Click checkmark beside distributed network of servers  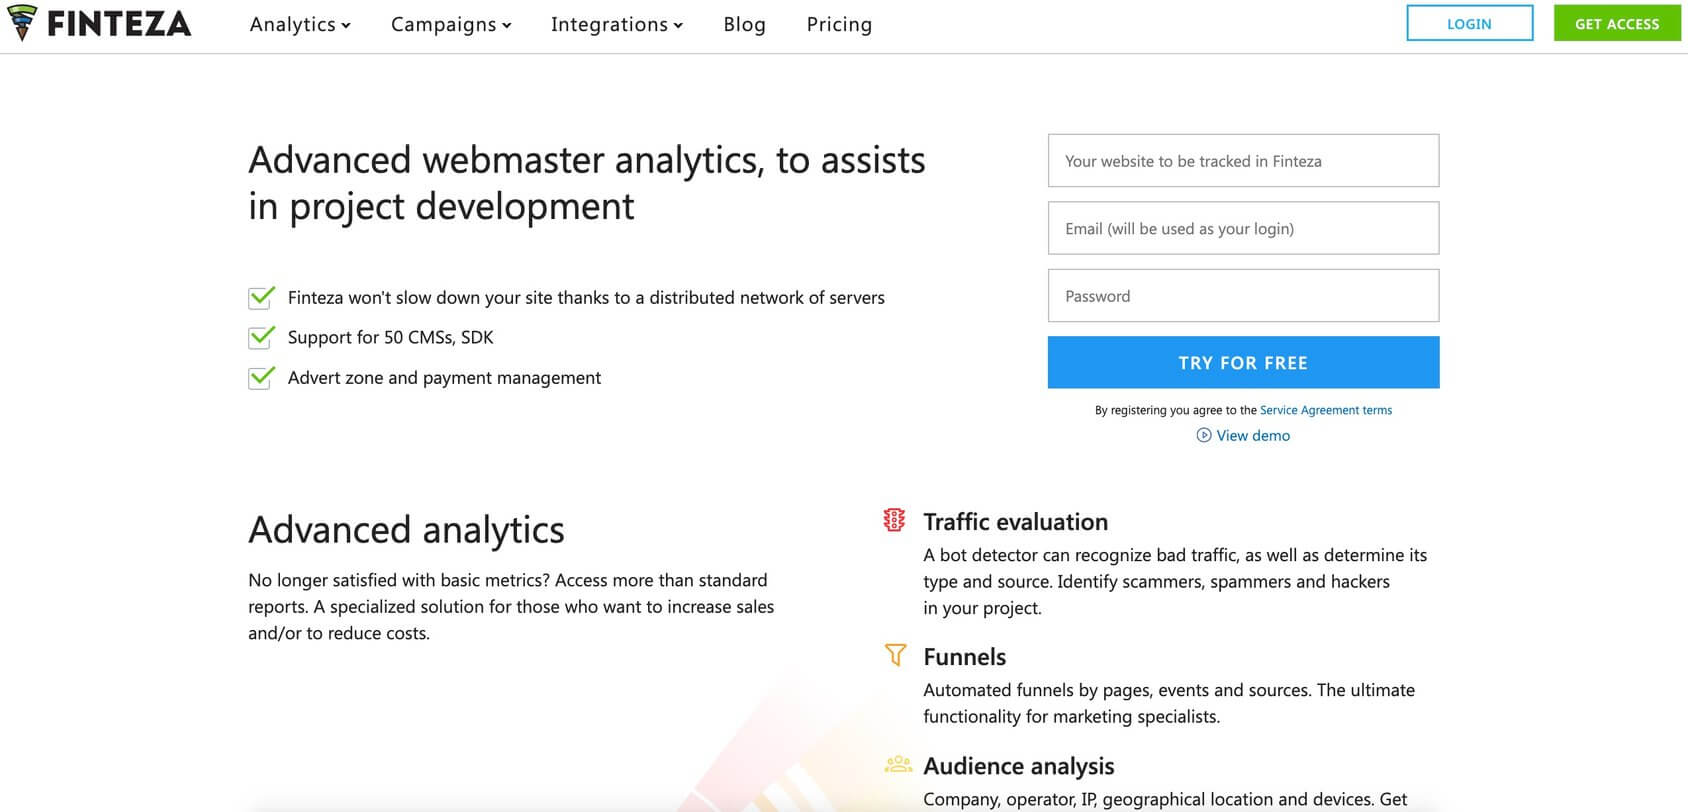pyautogui.click(x=261, y=297)
